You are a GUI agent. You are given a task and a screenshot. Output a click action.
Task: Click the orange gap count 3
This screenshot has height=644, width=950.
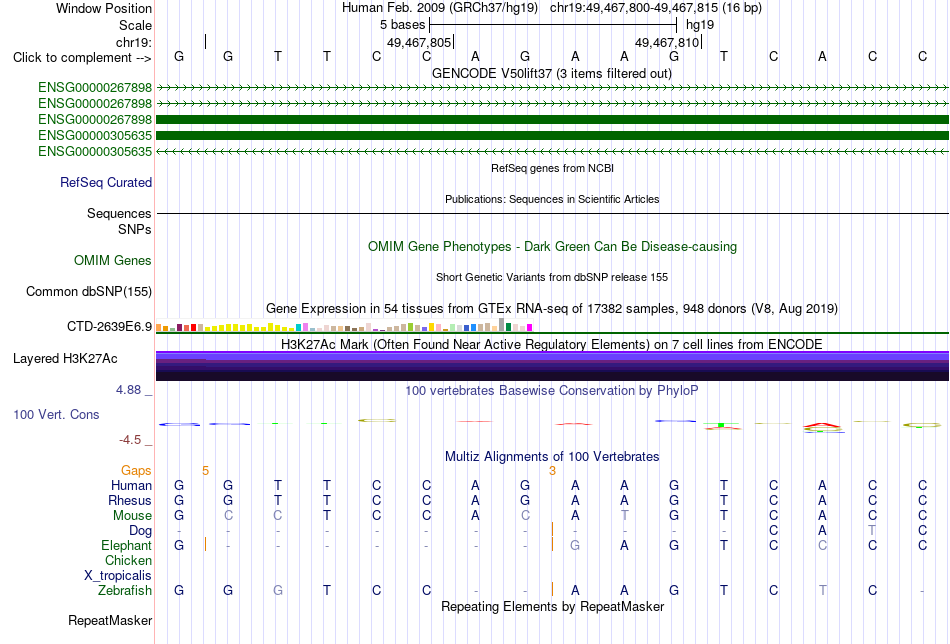pos(552,471)
